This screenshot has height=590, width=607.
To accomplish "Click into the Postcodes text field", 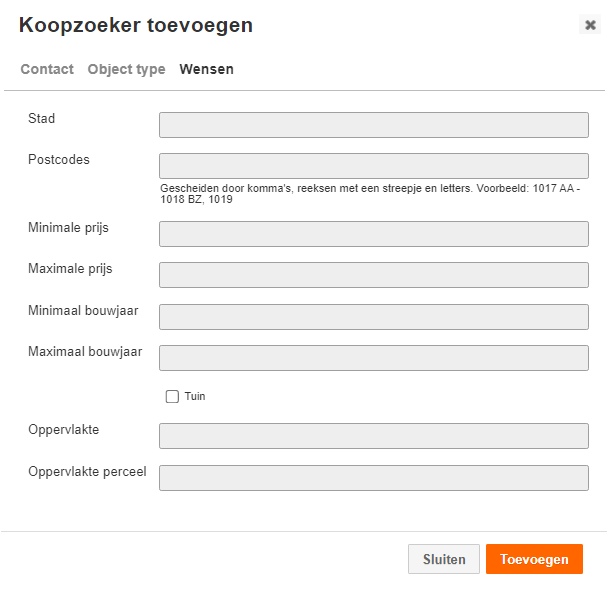I will 374,166.
